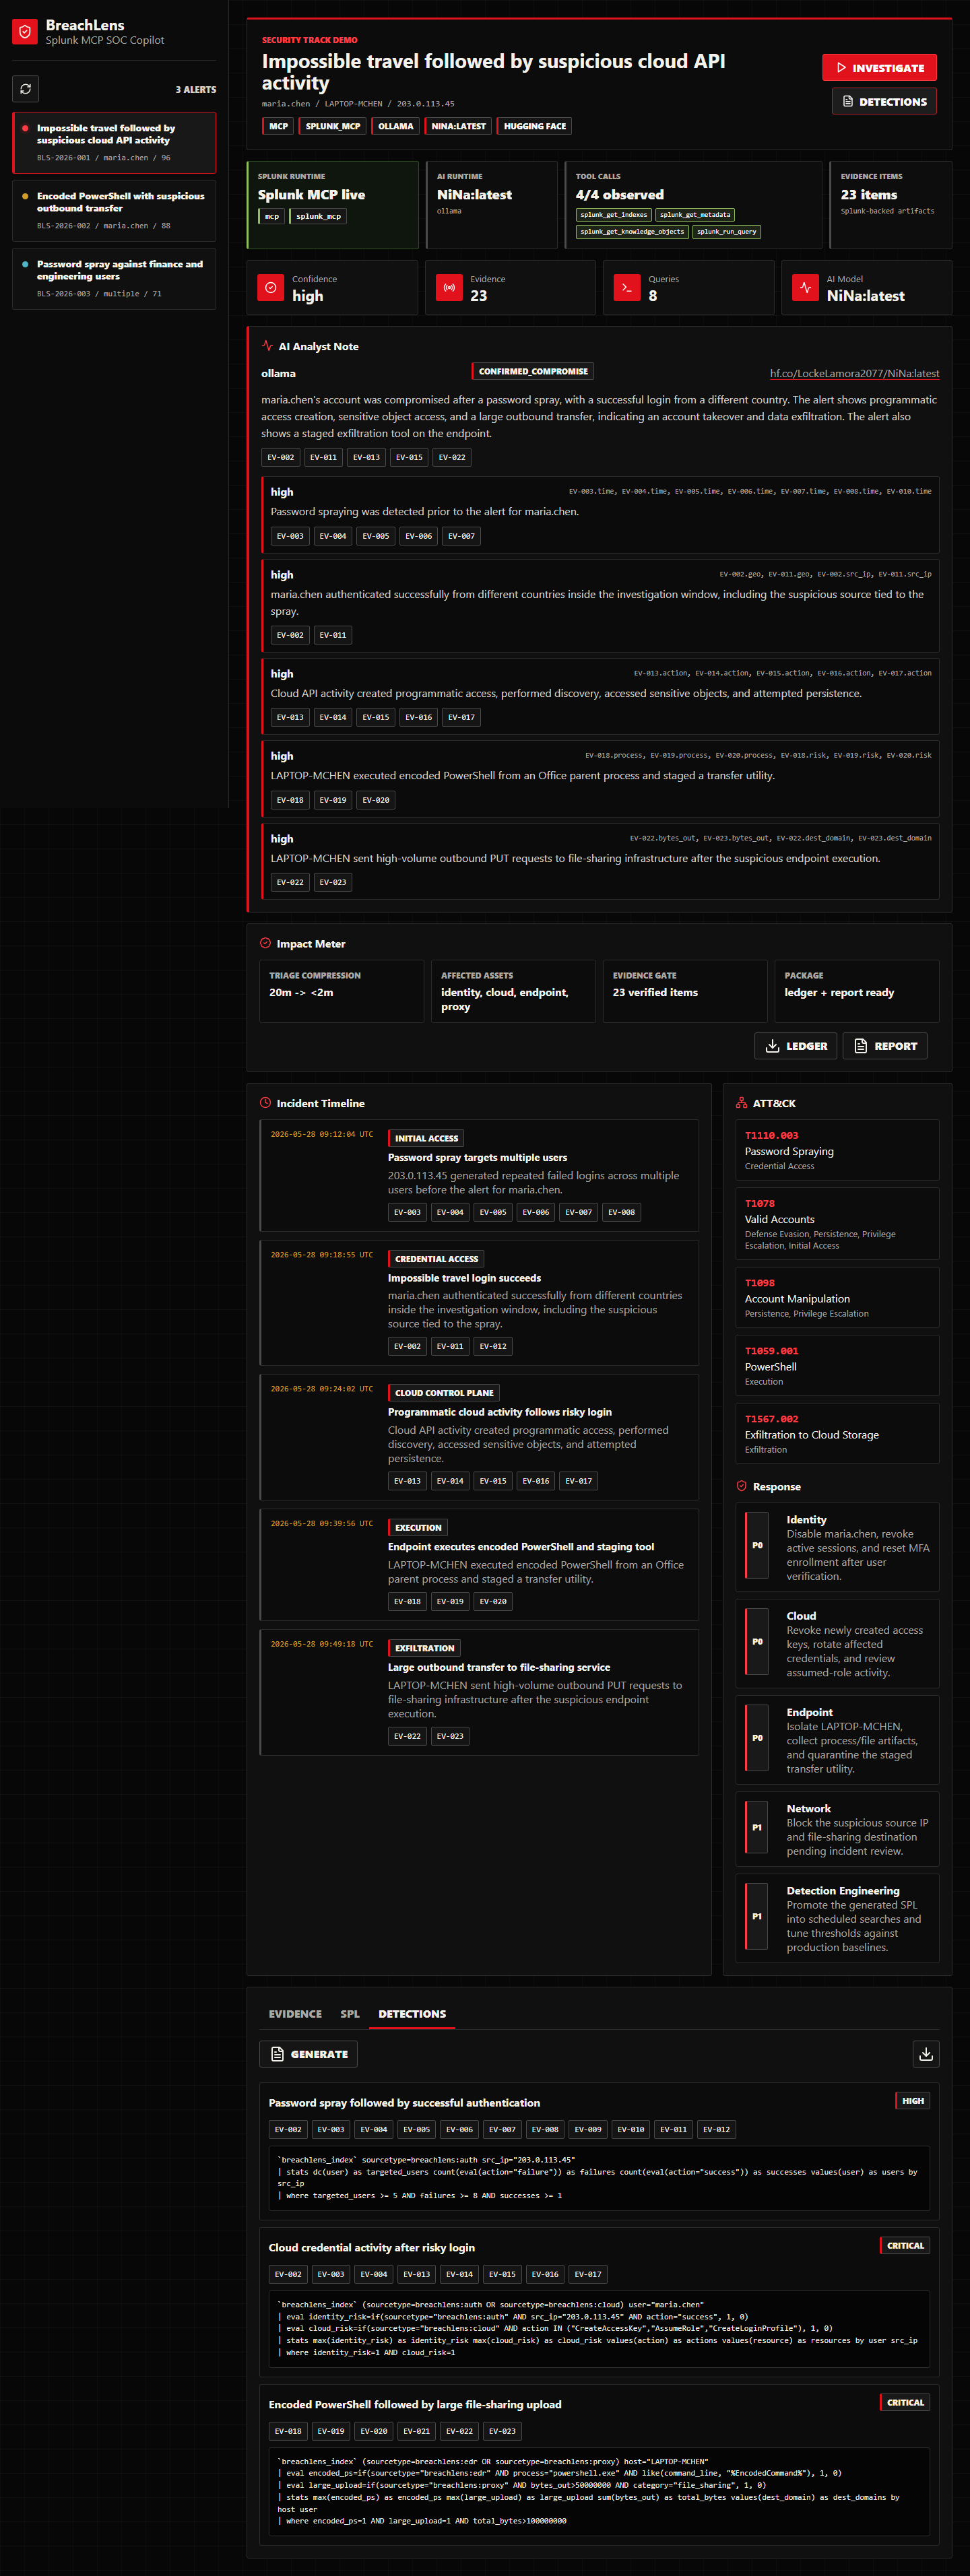Click T1059.001 PowerShell technique
Screen dimensions: 970x2576
click(x=837, y=1365)
